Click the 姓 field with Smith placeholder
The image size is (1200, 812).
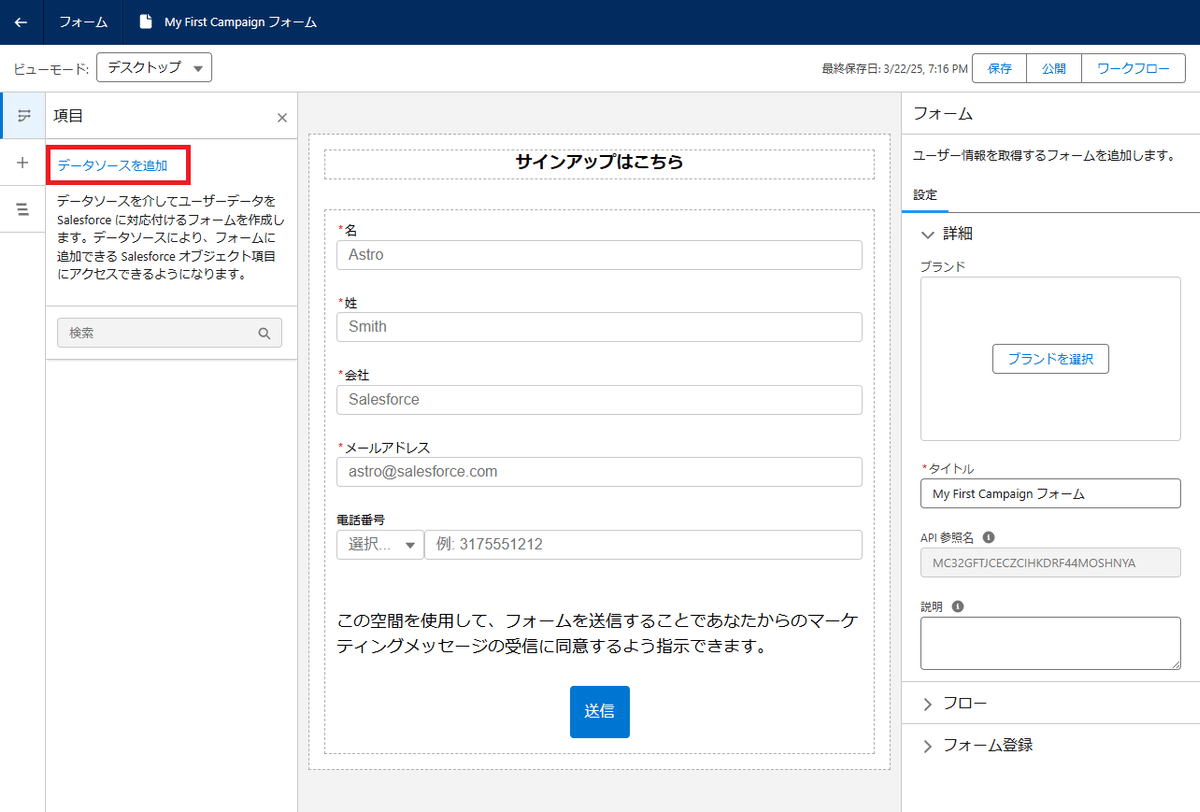click(599, 327)
